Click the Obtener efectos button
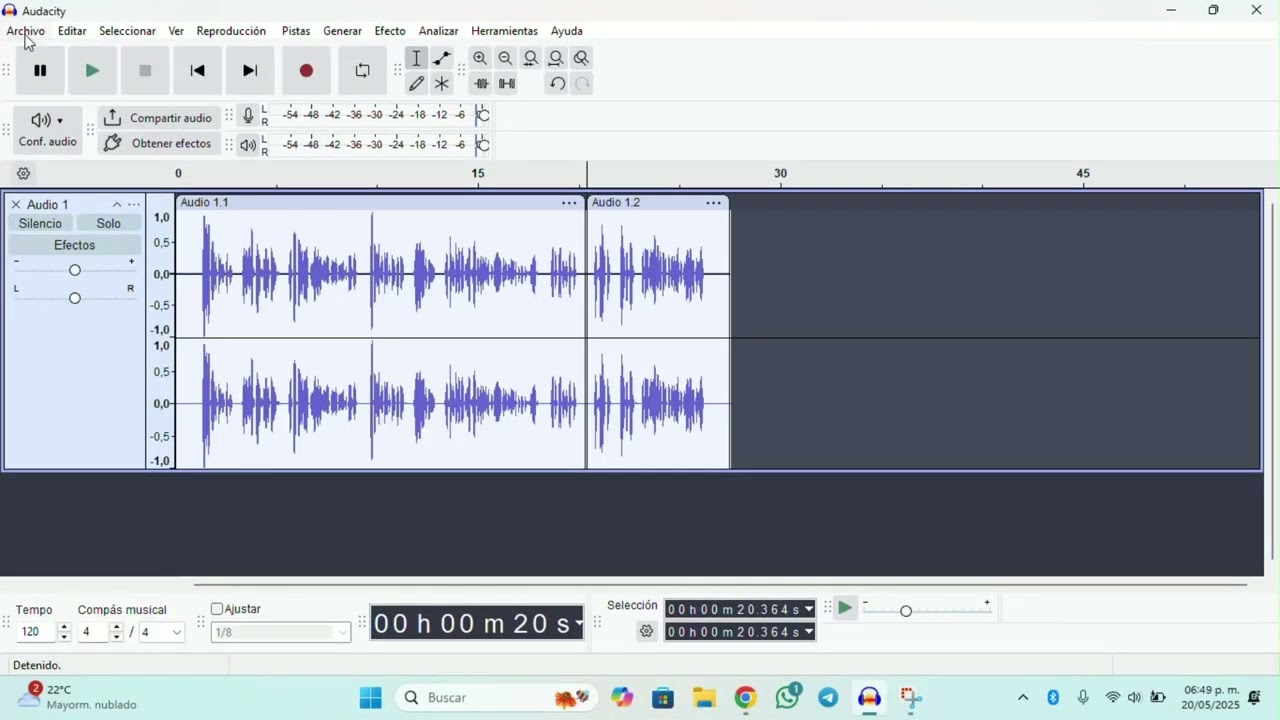The image size is (1280, 720). point(157,143)
